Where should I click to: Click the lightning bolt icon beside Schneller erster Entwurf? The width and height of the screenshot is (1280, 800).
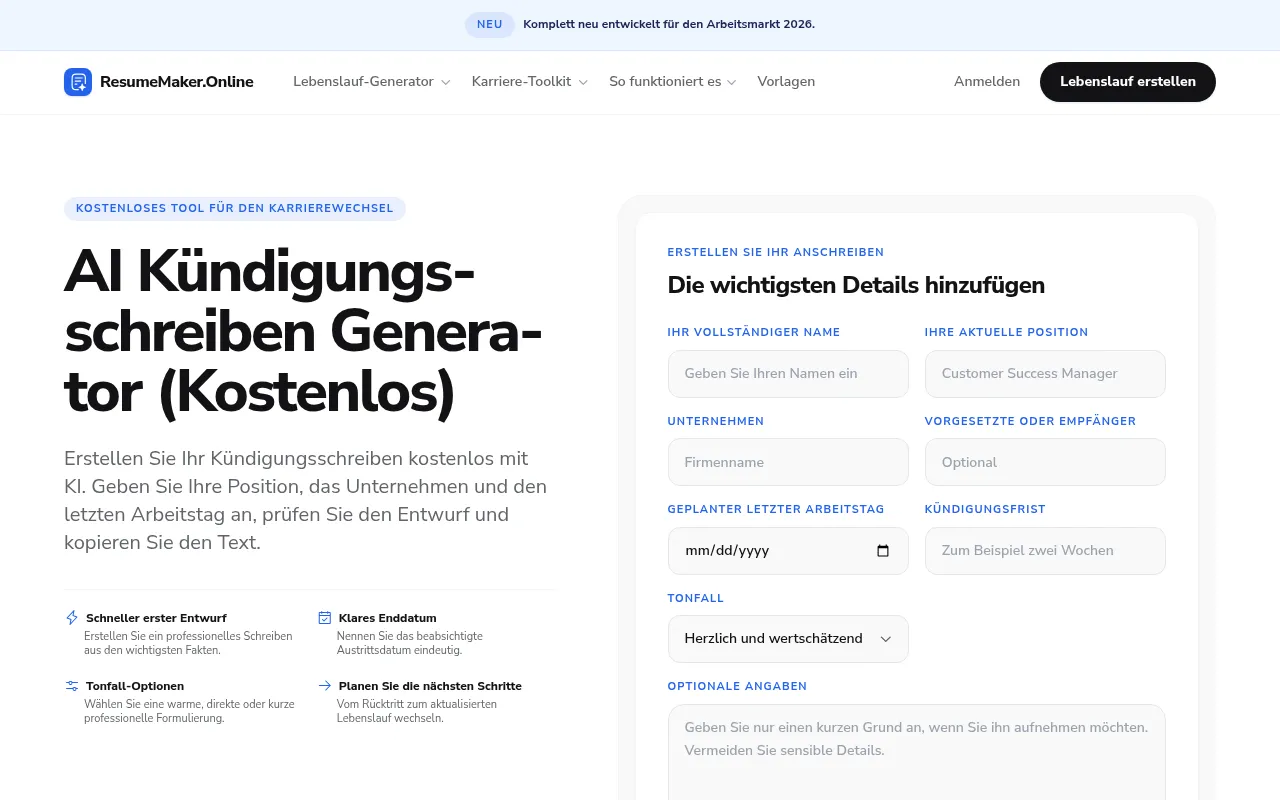click(72, 618)
